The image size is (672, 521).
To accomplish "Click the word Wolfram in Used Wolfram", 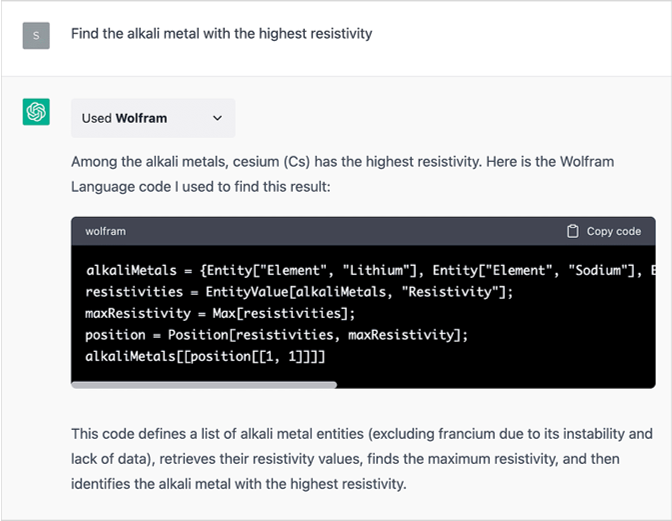I will pyautogui.click(x=141, y=118).
